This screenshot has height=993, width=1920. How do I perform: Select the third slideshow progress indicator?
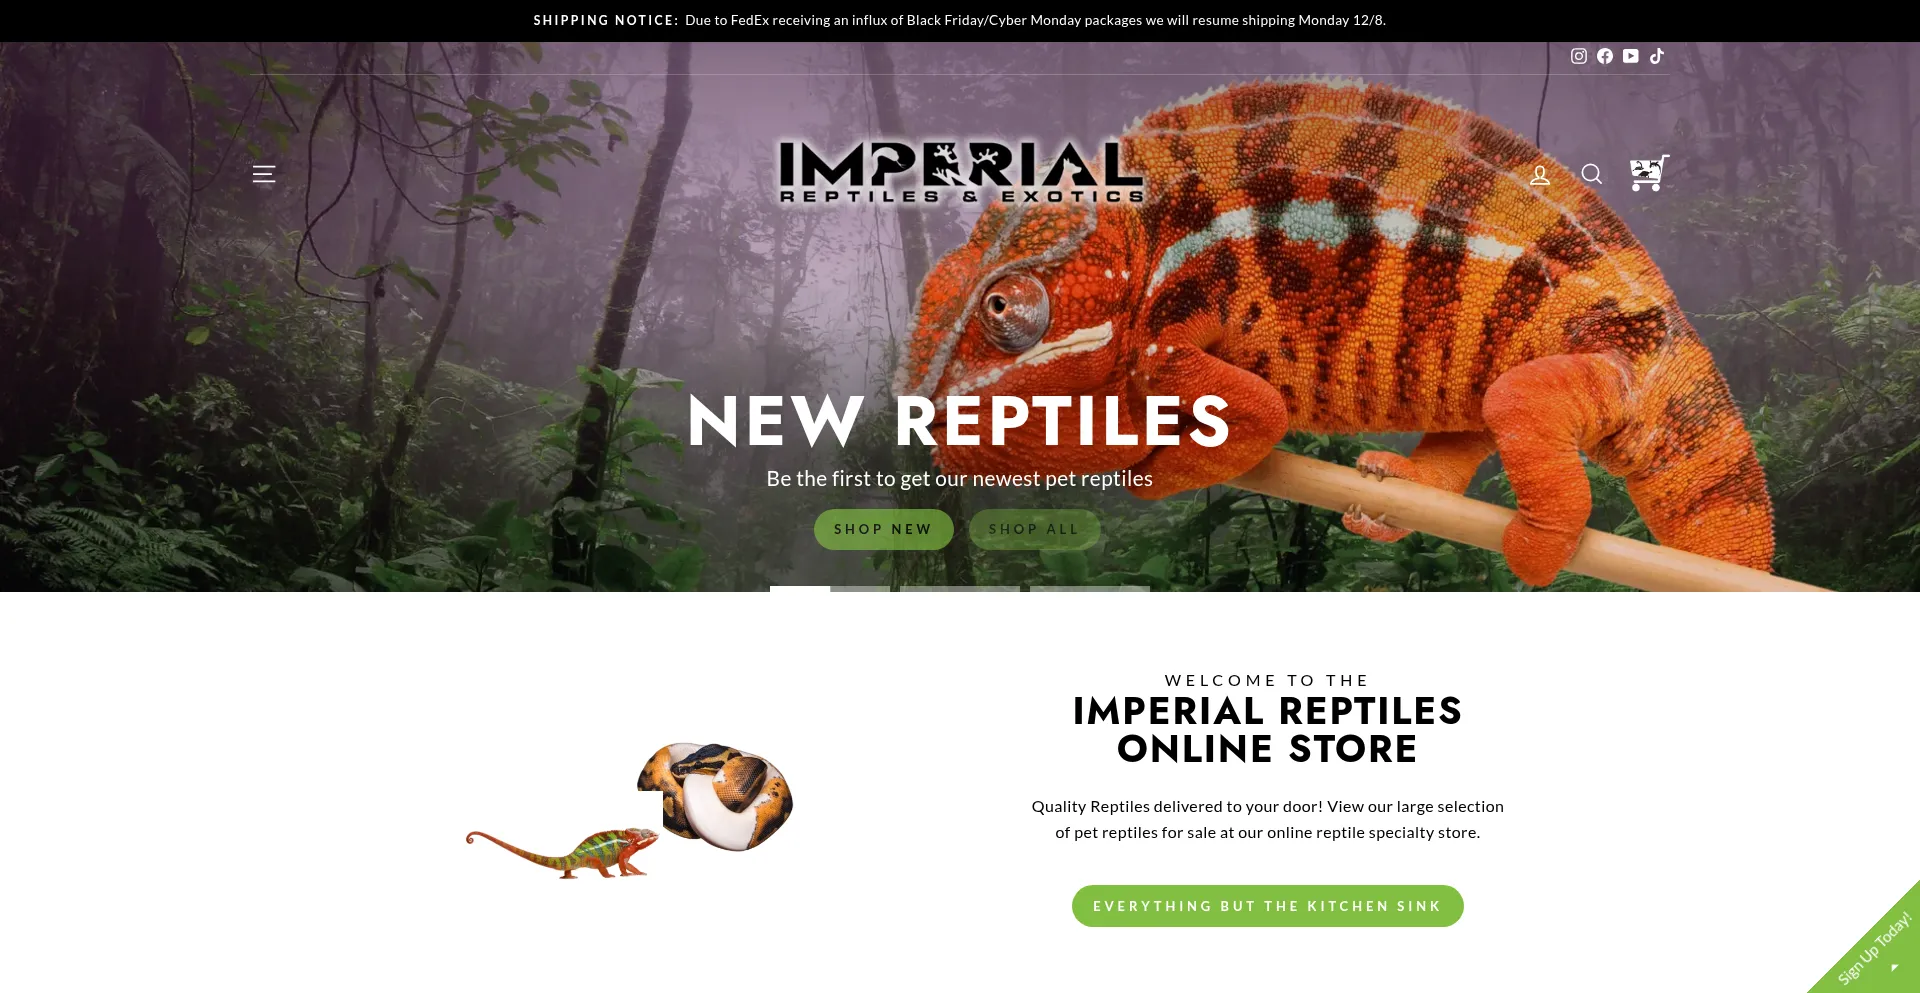tap(1090, 588)
